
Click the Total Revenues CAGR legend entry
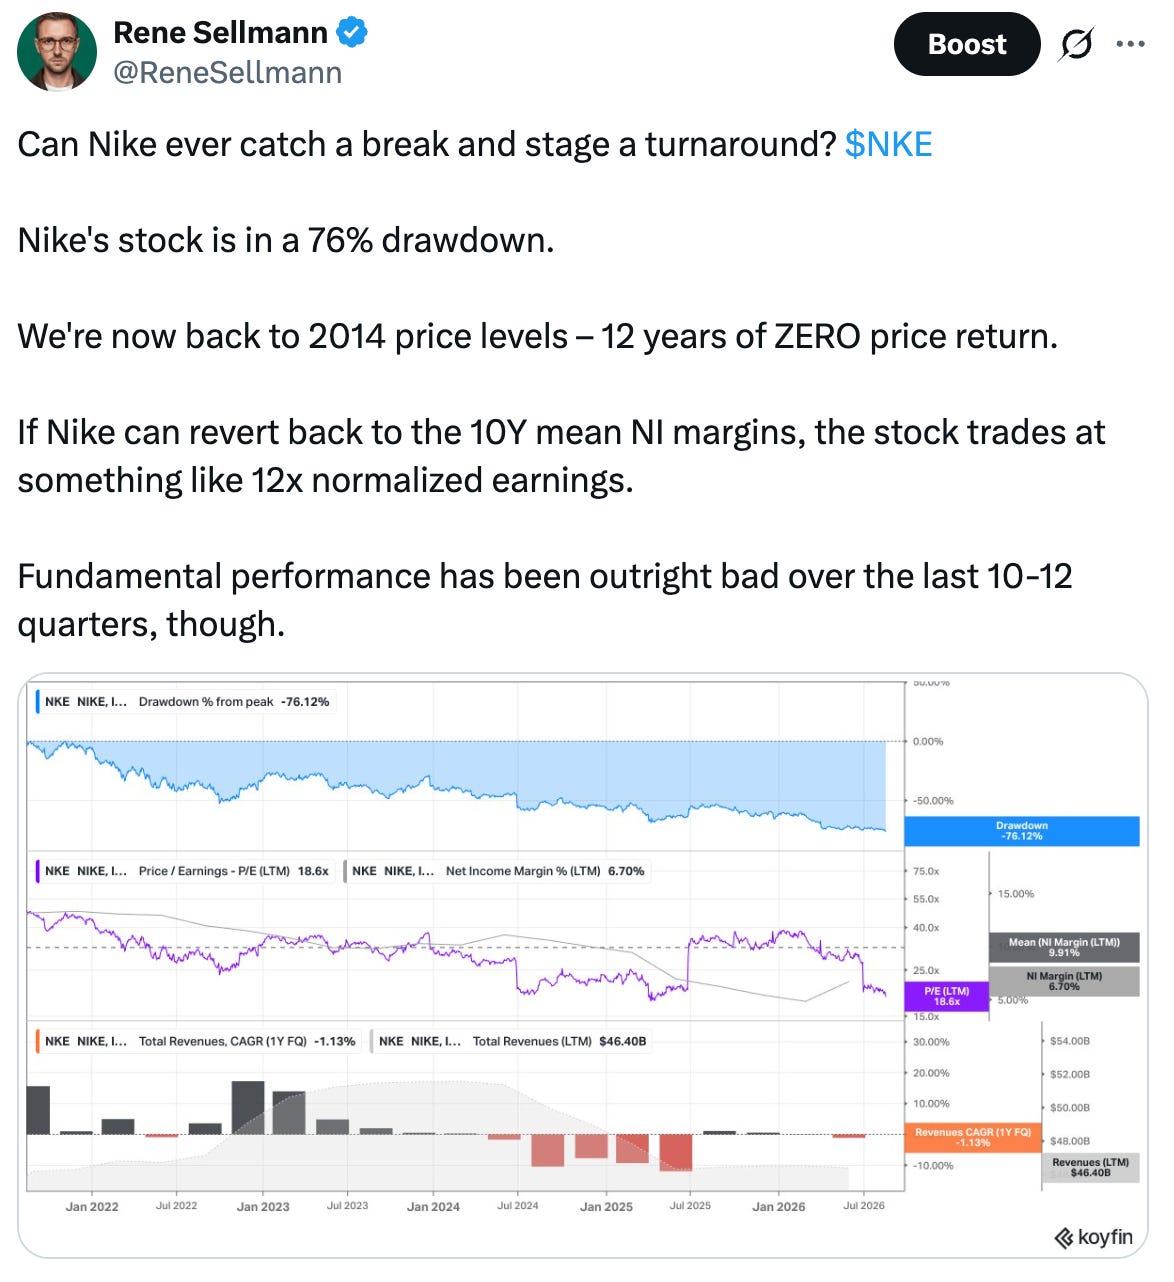198,1041
